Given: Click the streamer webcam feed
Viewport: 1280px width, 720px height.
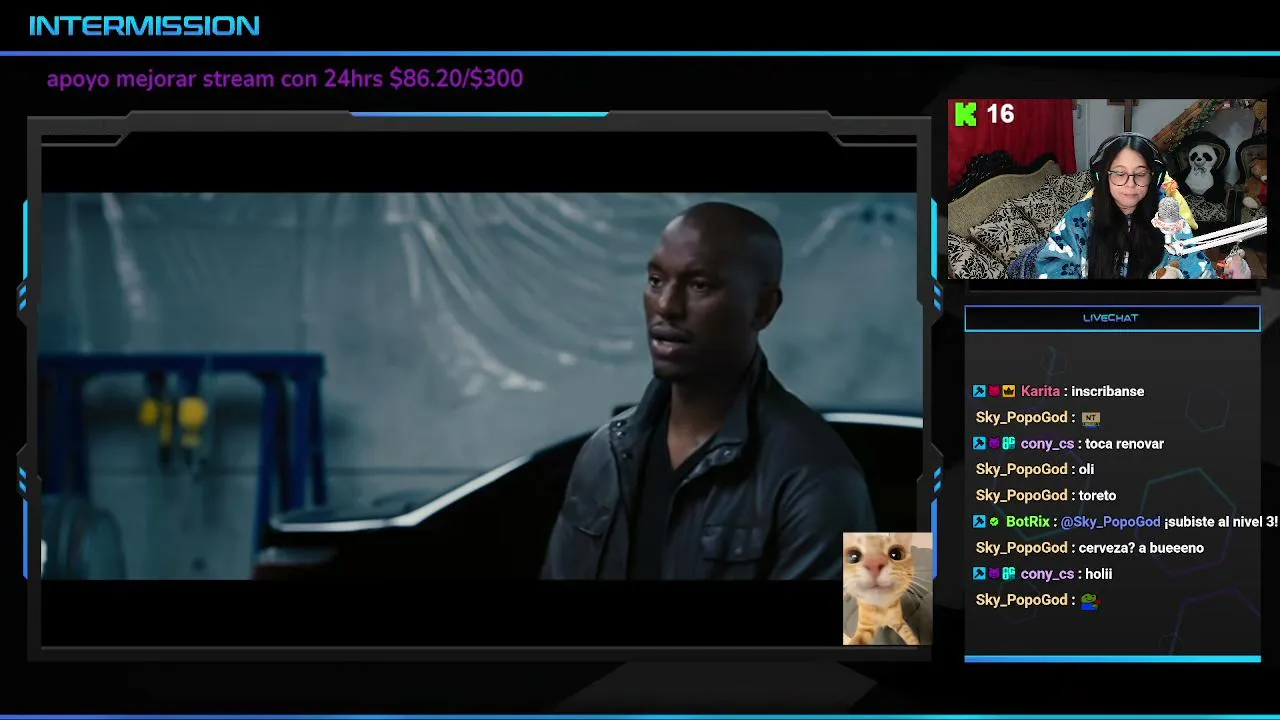Looking at the screenshot, I should [x=1107, y=189].
